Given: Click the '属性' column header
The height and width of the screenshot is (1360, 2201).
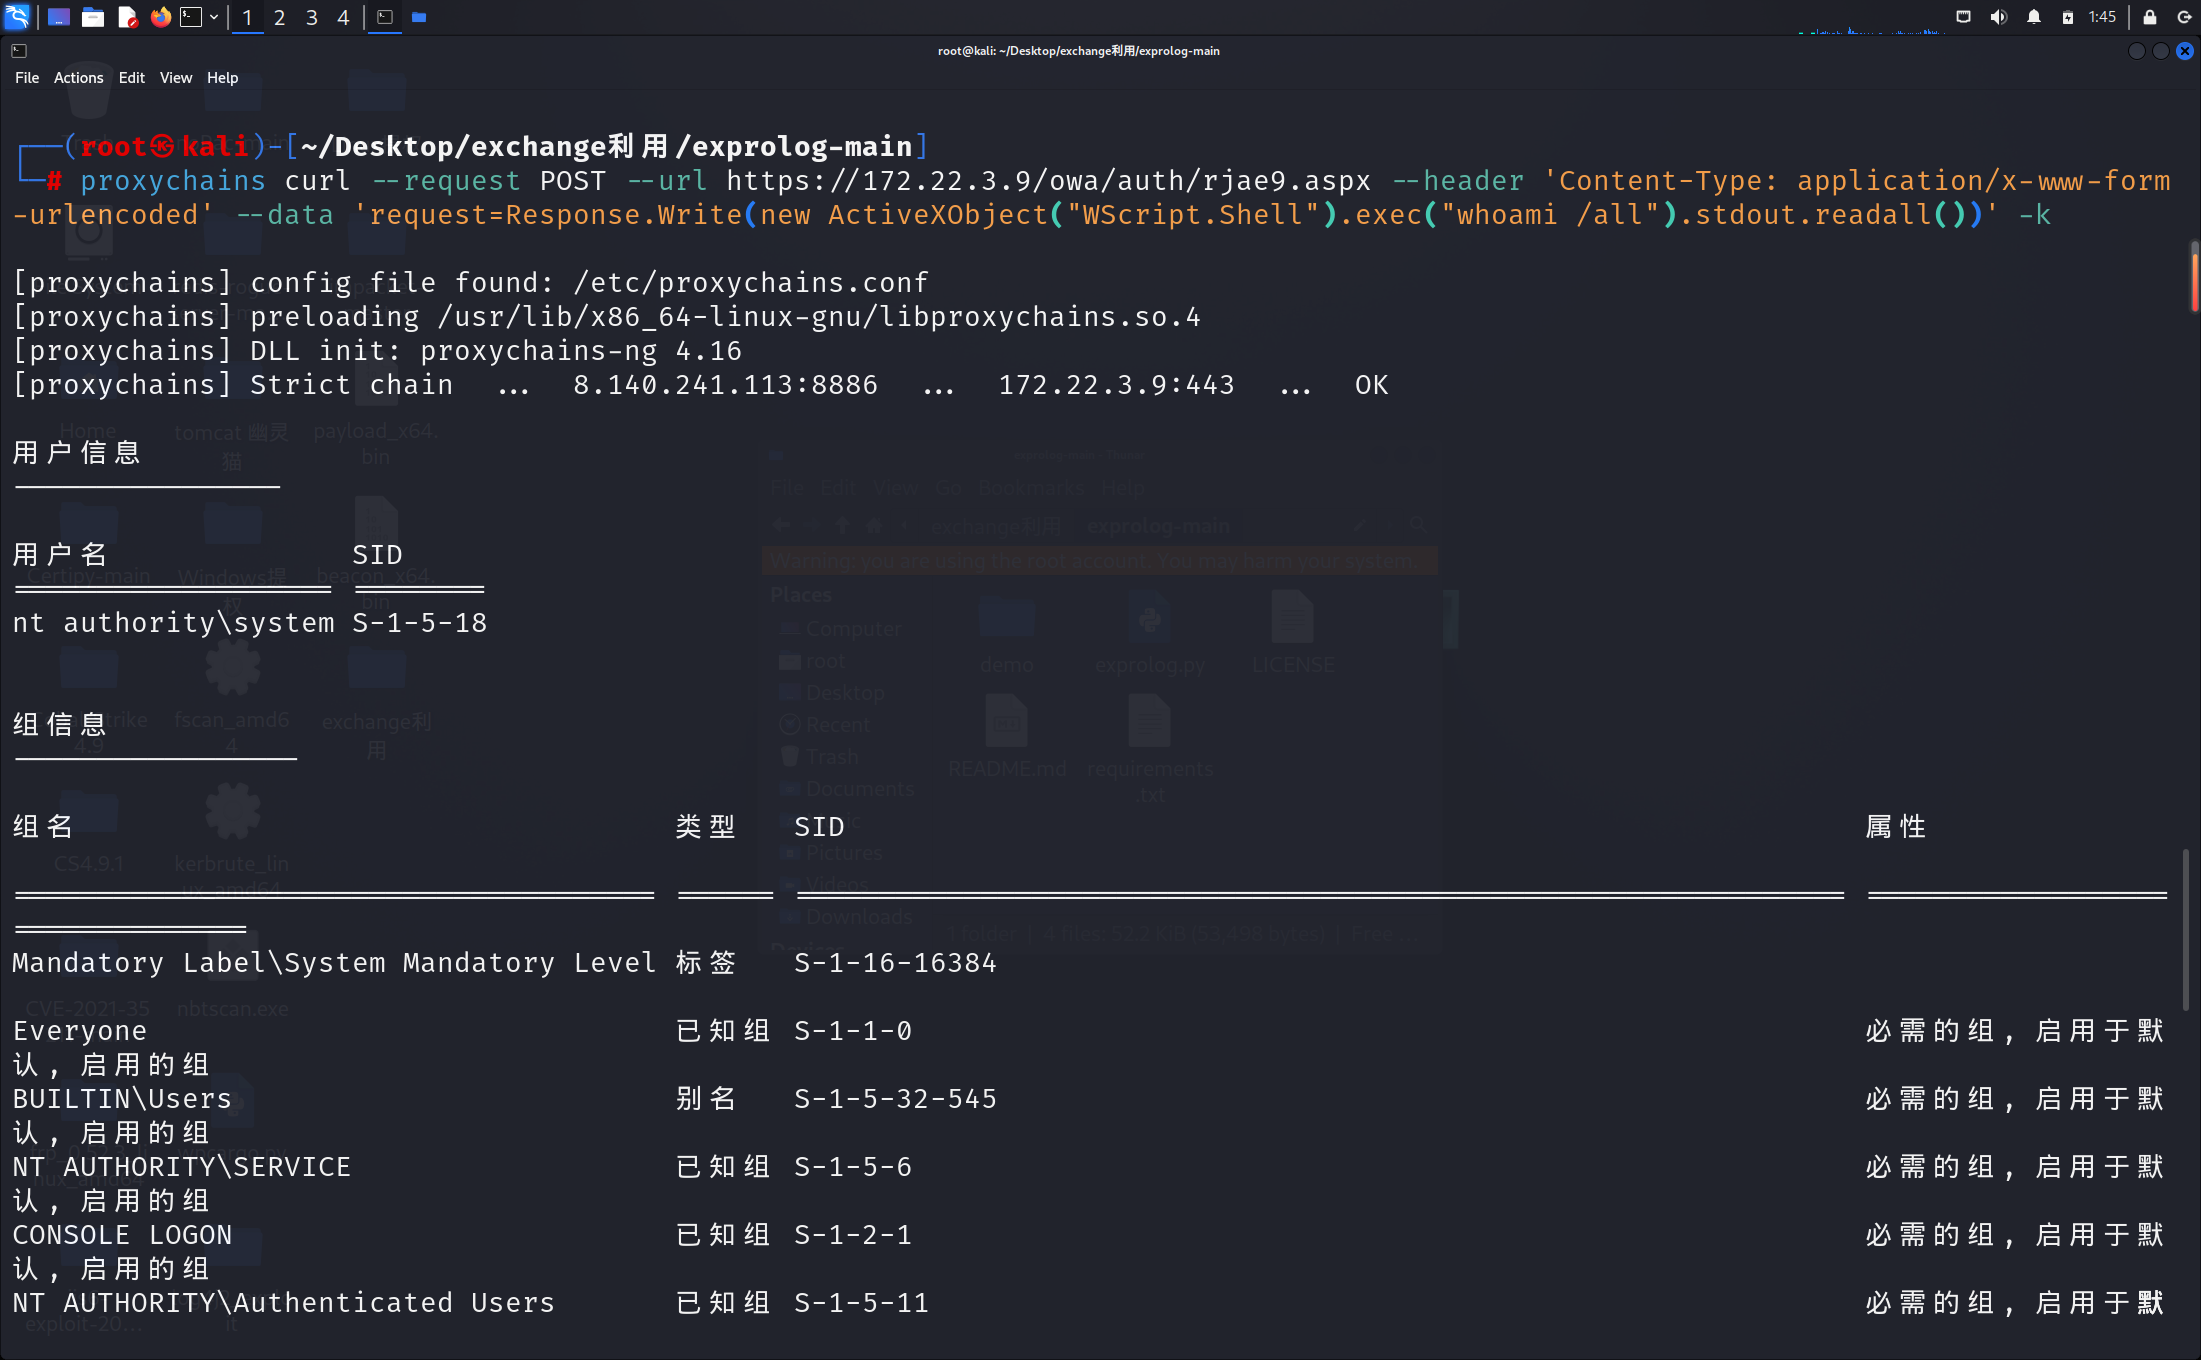Looking at the screenshot, I should click(x=1896, y=827).
